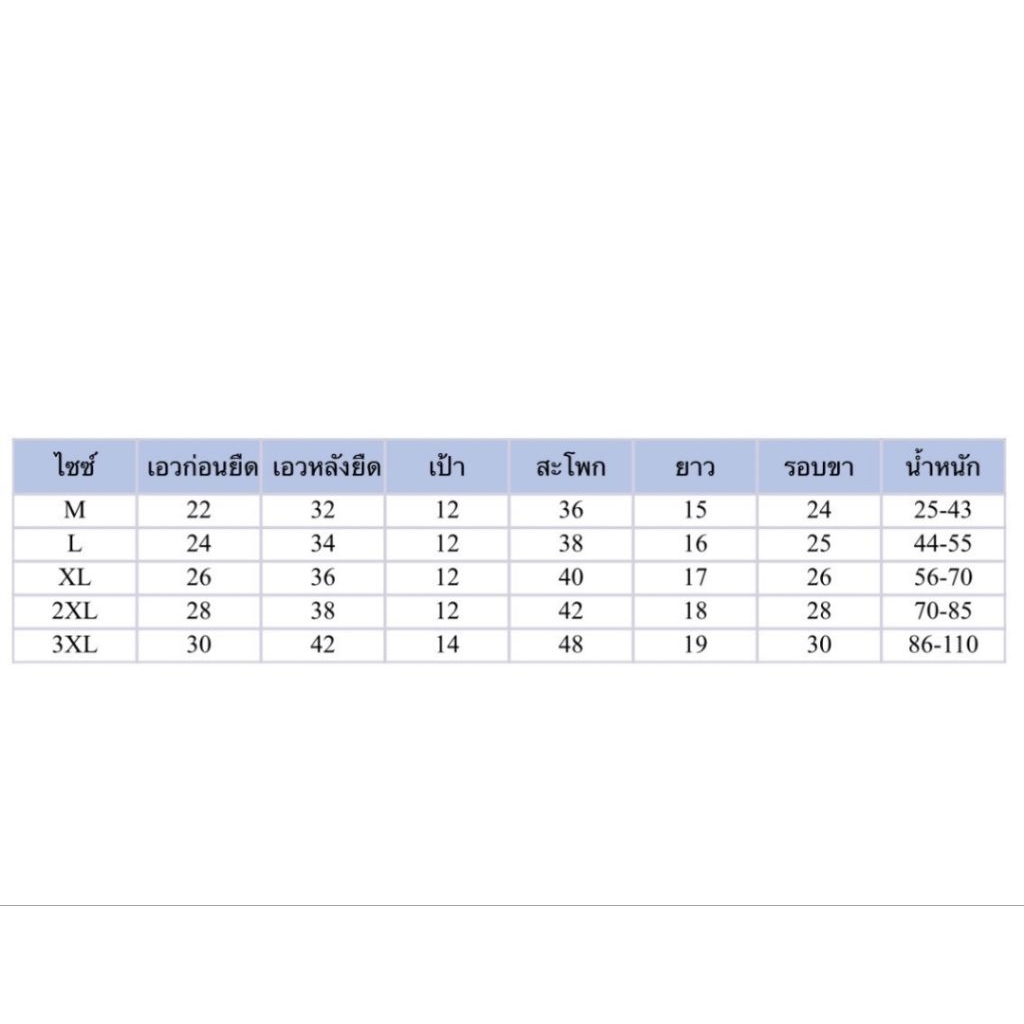Viewport: 1024px width, 1024px height.
Task: Select the length value 15 cell
Action: click(x=695, y=510)
